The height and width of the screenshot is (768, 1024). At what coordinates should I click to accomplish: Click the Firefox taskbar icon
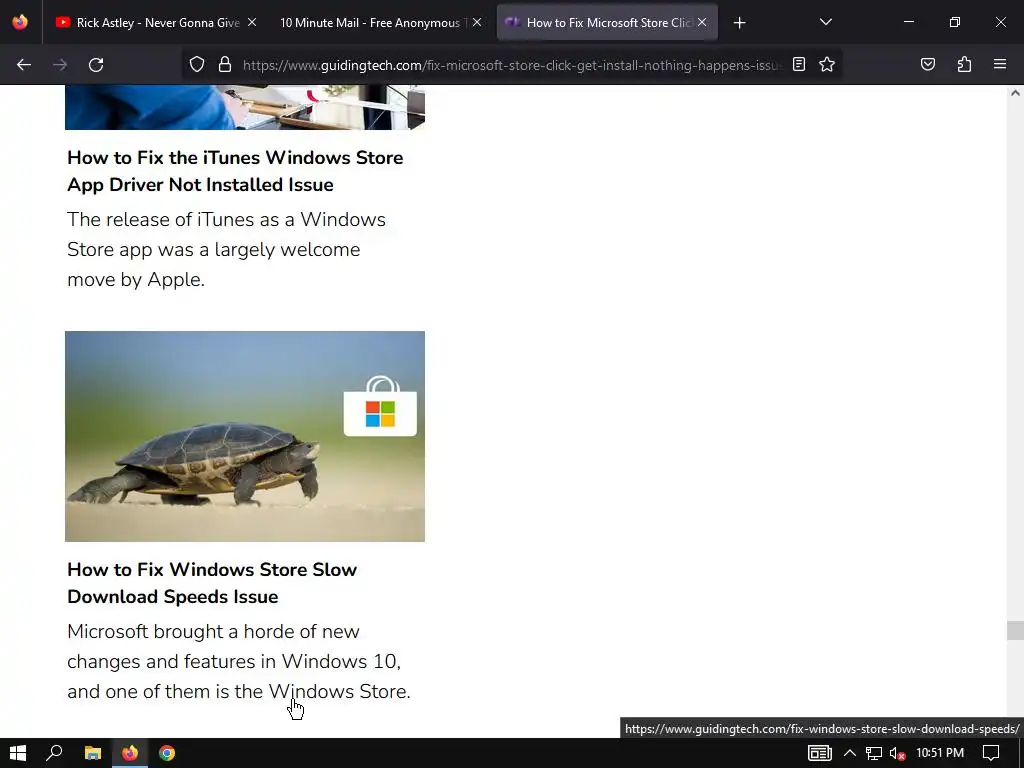(130, 753)
